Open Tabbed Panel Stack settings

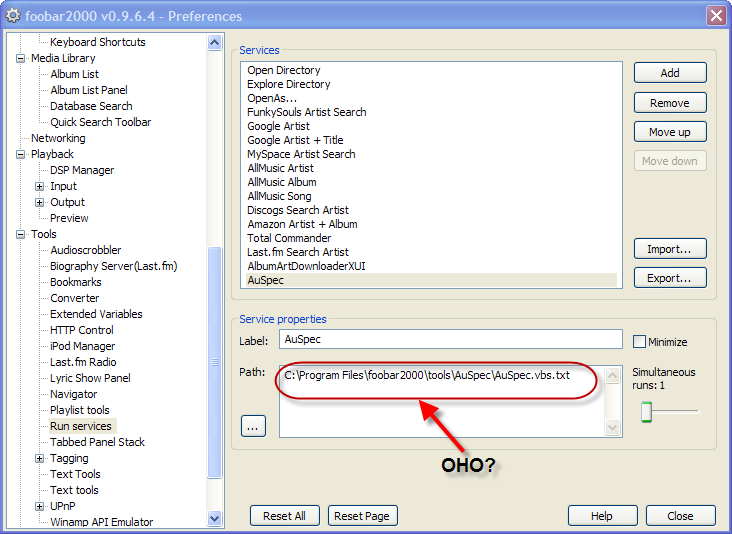[x=98, y=442]
